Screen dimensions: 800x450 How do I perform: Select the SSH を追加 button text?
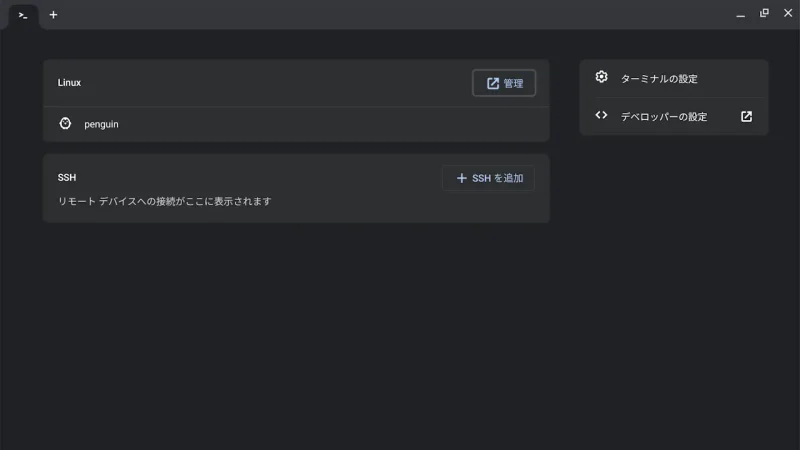497,178
